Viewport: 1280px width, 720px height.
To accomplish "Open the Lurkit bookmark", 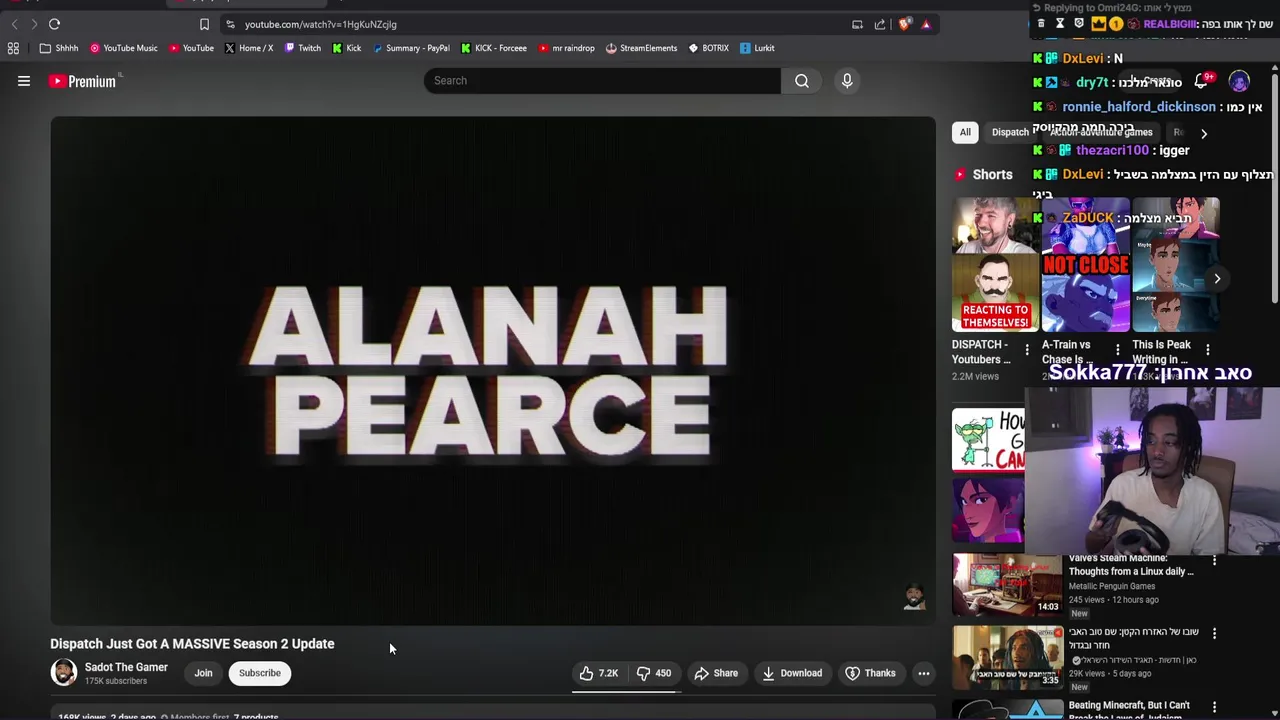I will [757, 48].
